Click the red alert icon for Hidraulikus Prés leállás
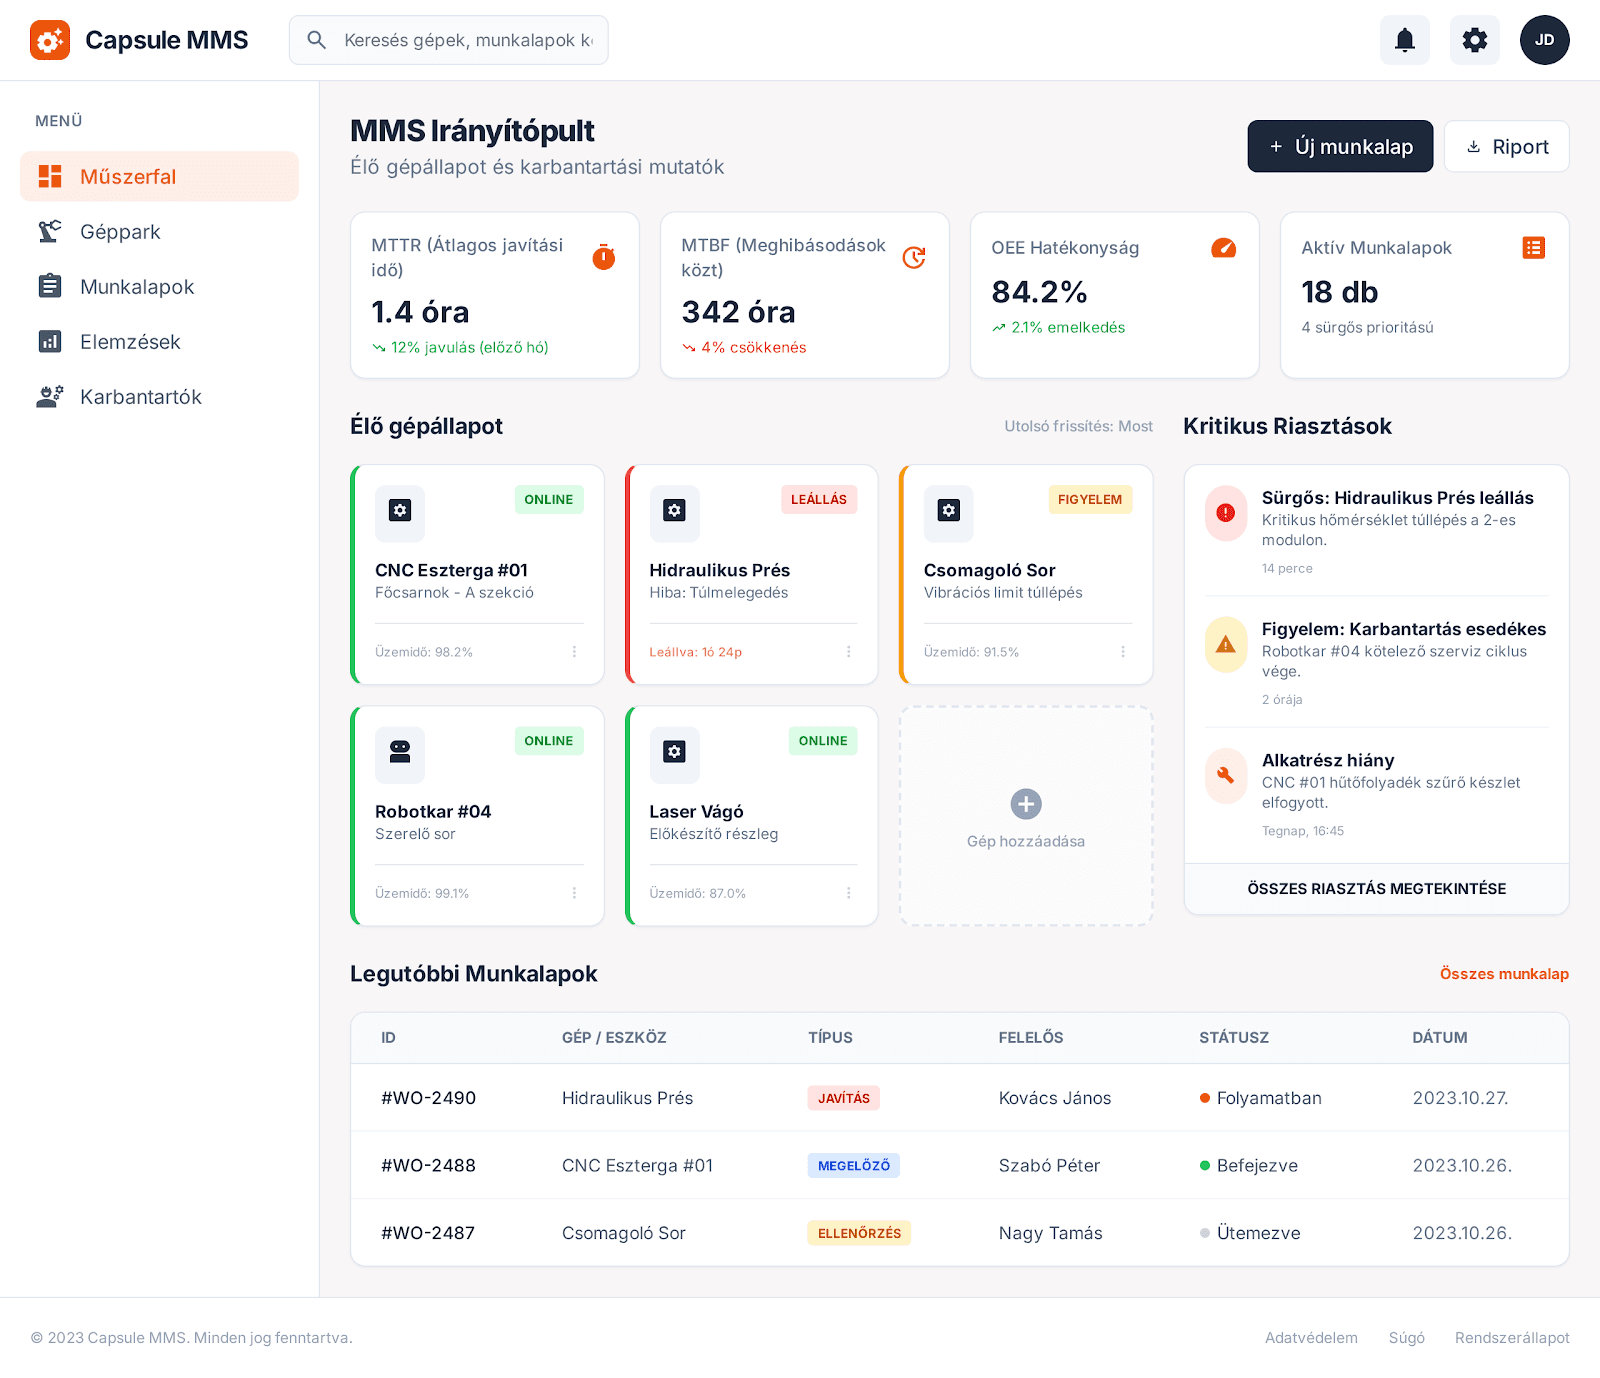This screenshot has height=1378, width=1600. pos(1225,513)
